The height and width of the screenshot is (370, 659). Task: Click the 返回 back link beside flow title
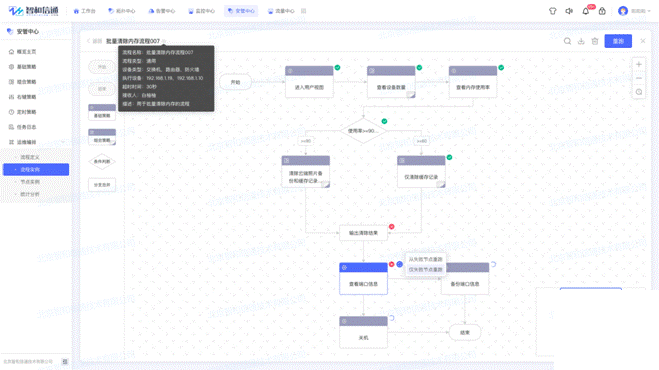[x=95, y=41]
